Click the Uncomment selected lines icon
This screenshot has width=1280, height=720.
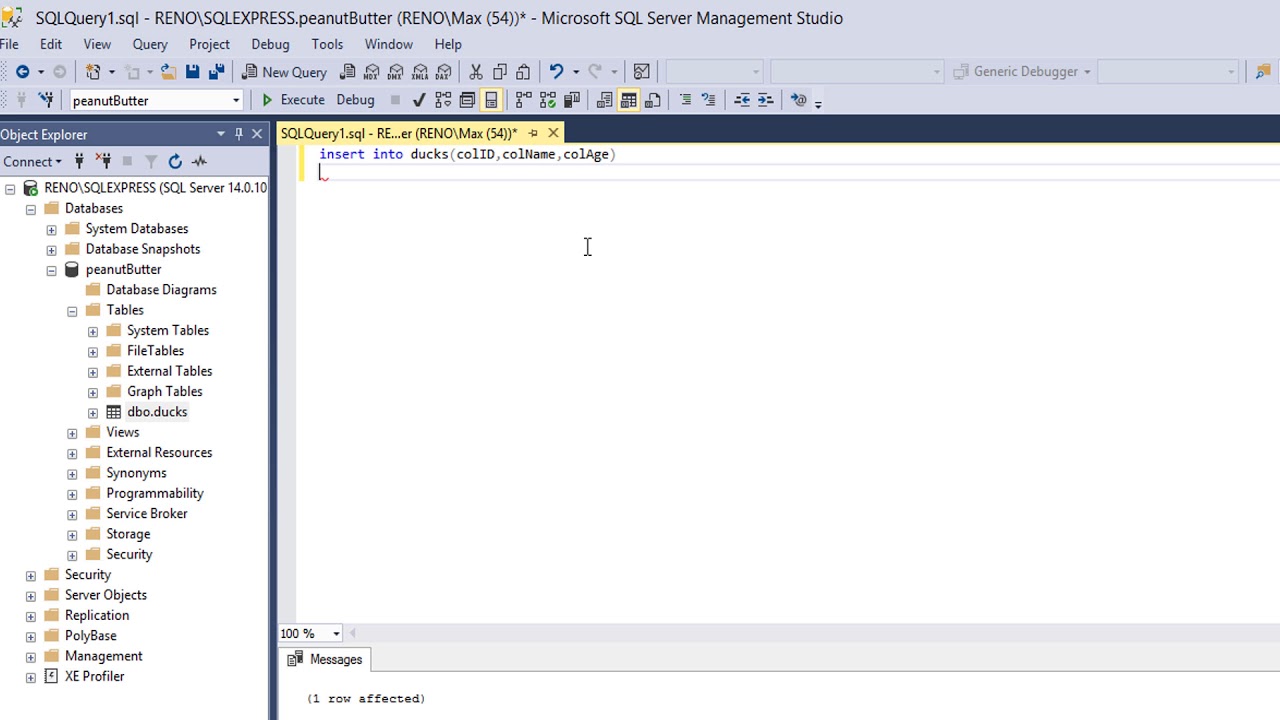point(709,100)
